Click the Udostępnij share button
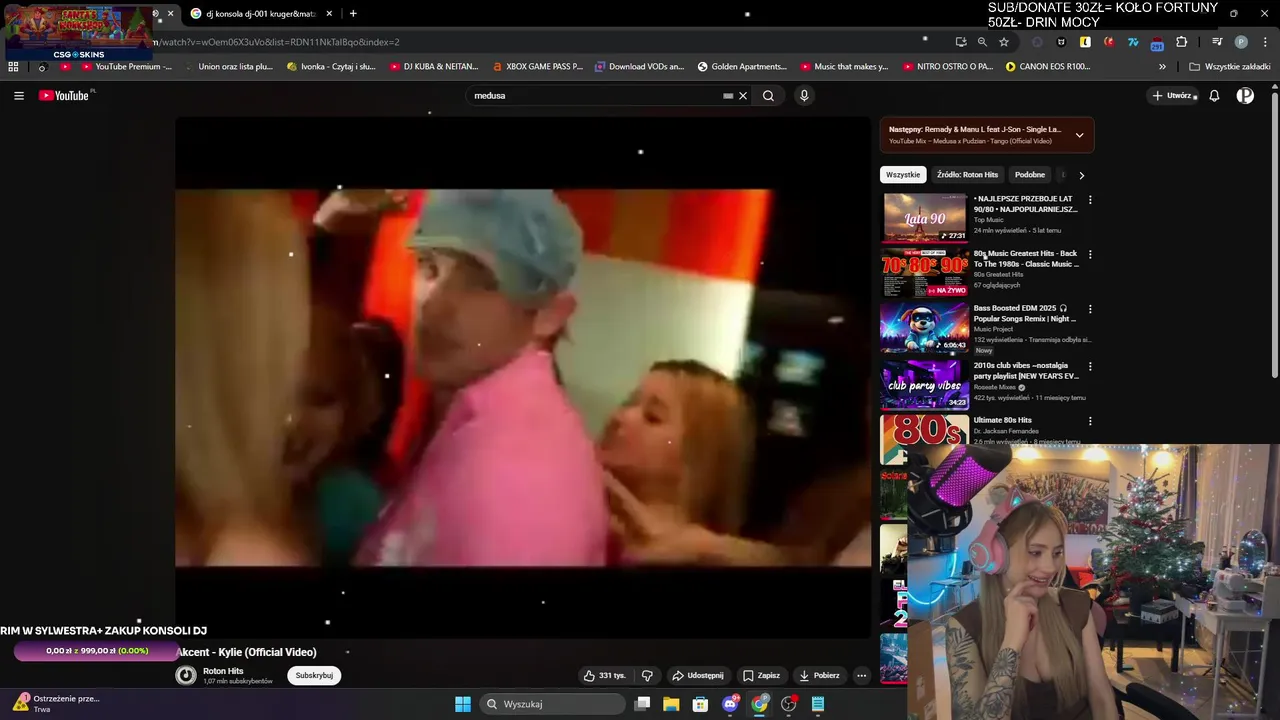The image size is (1280, 720). tap(698, 676)
